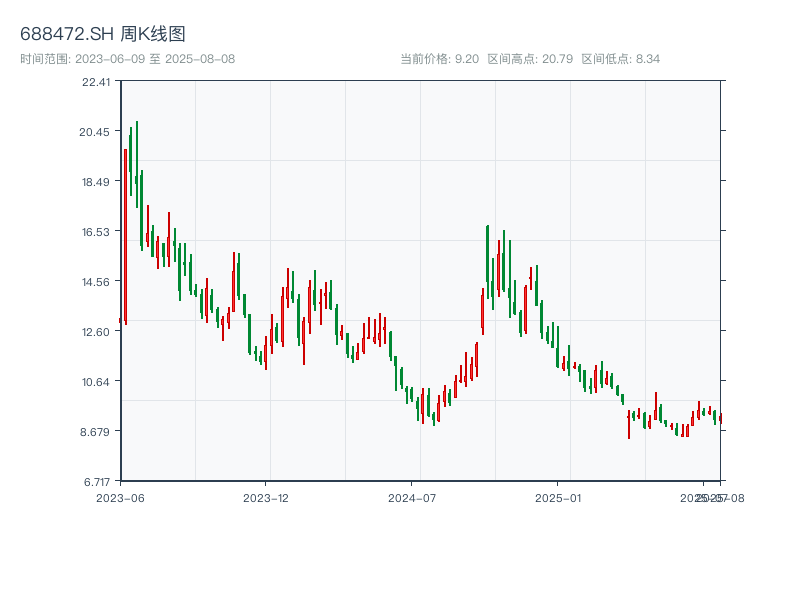Click the 时间范围 2023-06-09 至 2025-08-08 text
The image size is (800, 600).
(x=128, y=59)
